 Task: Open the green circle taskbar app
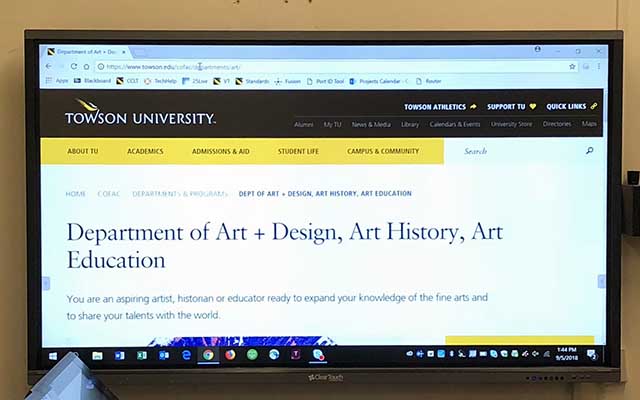252,355
